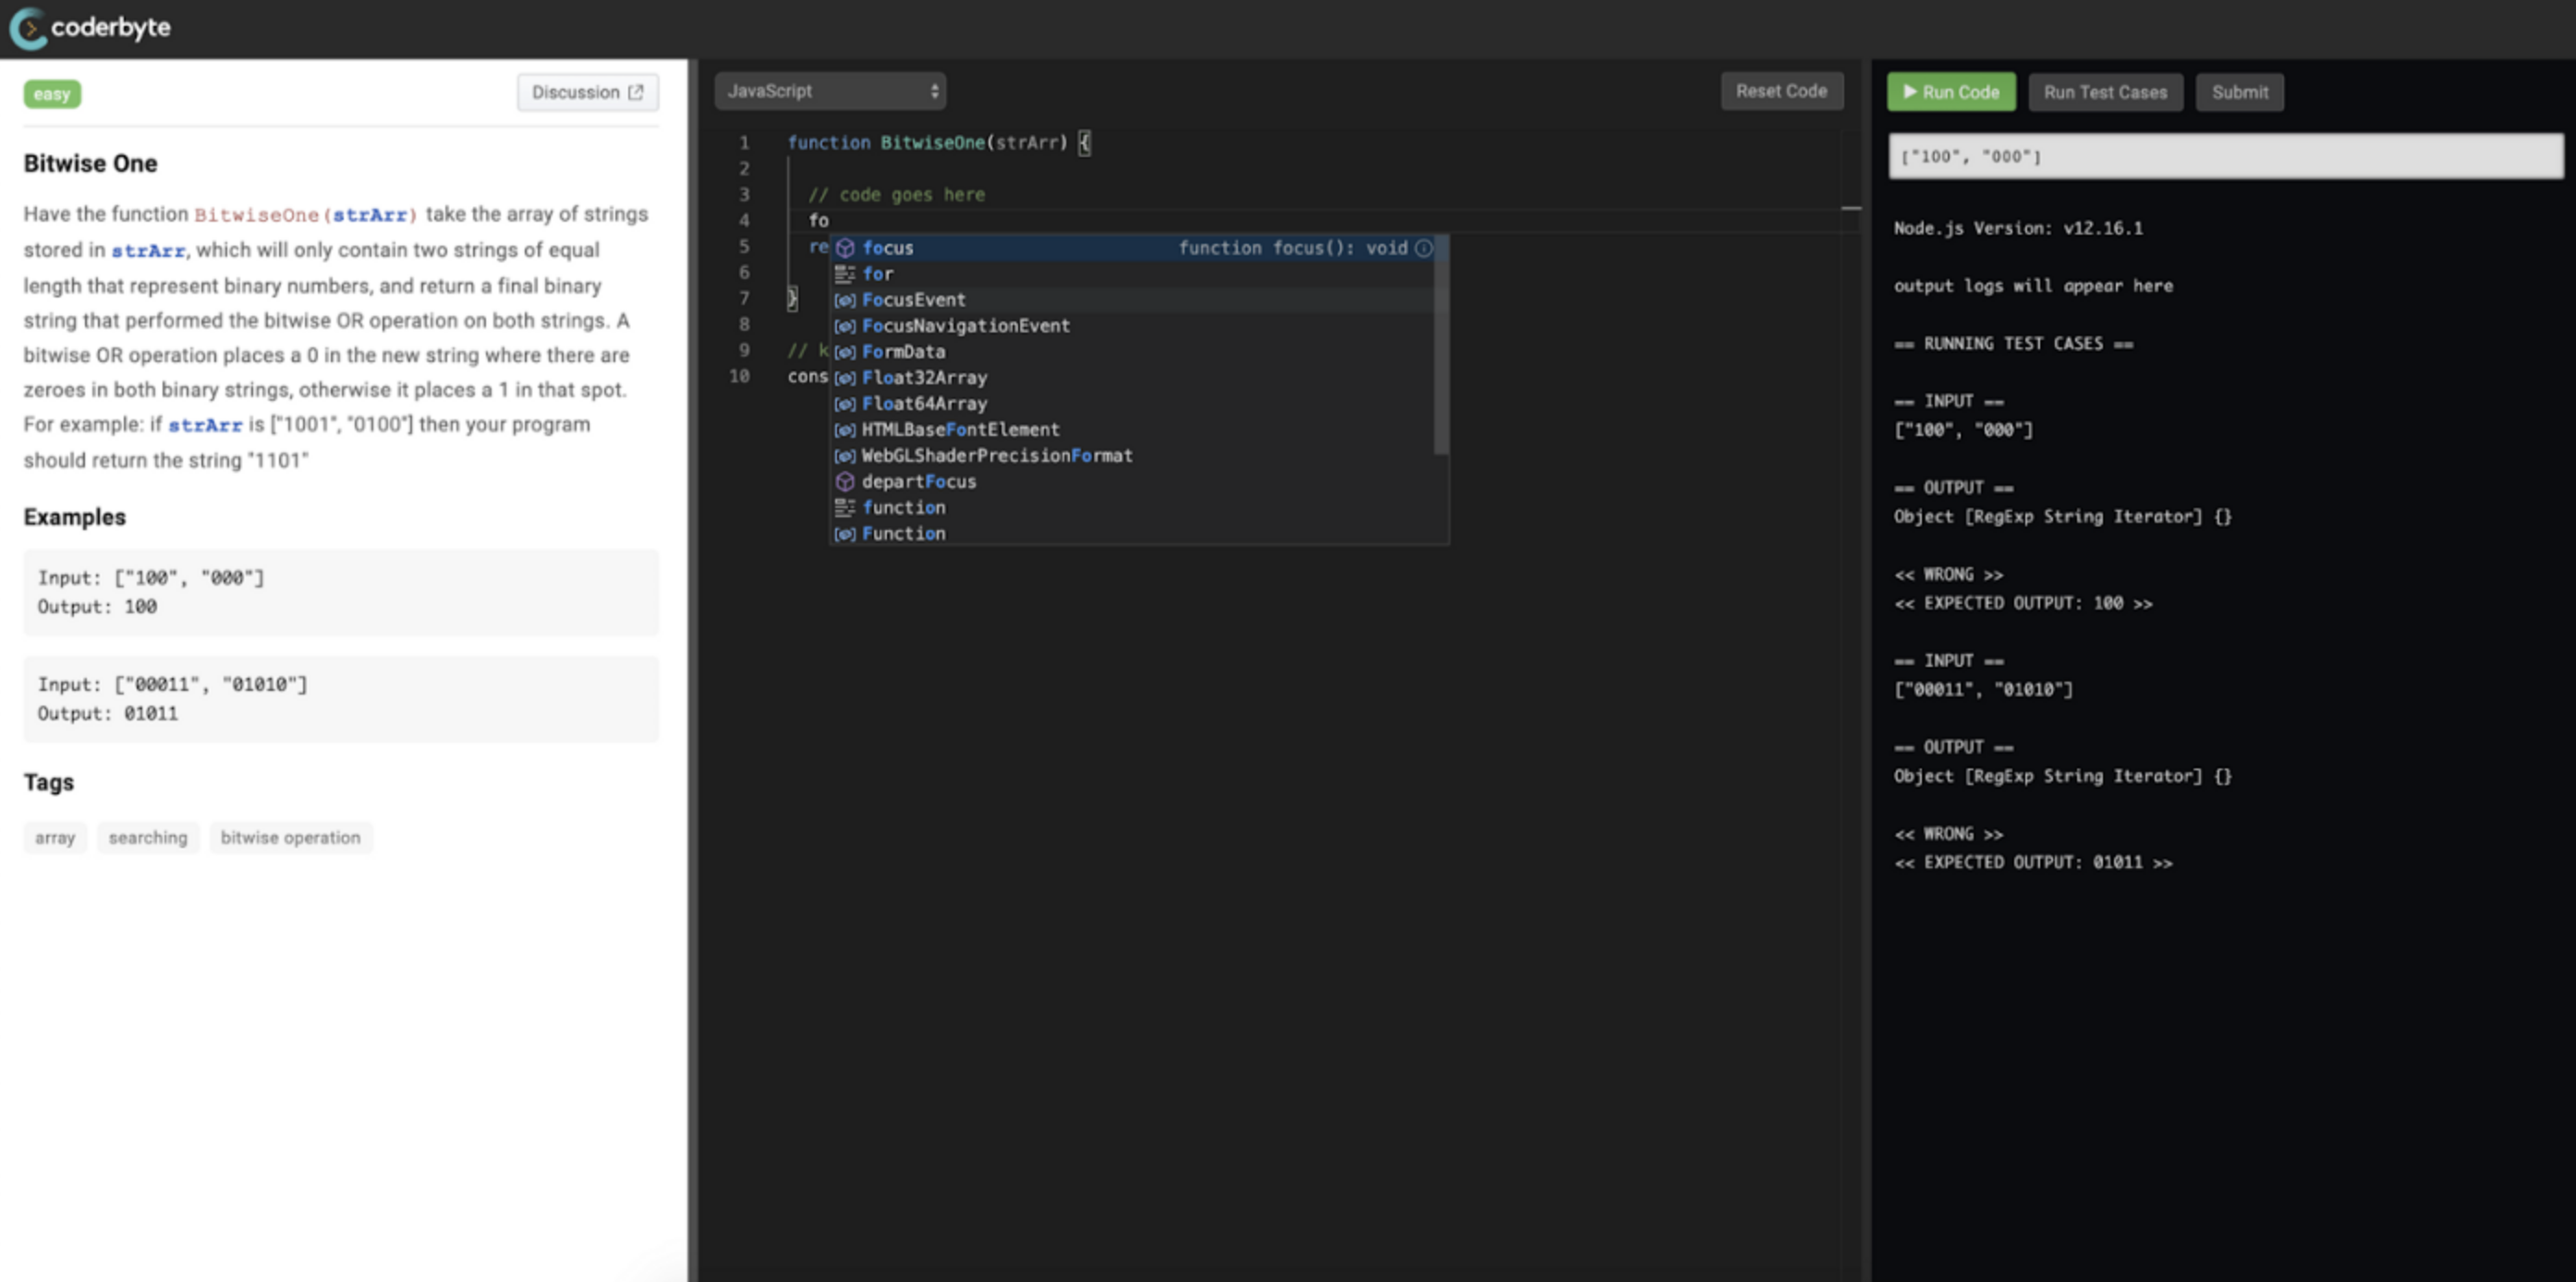Submit the solution
Viewport: 2576px width, 1282px height.
(2239, 92)
